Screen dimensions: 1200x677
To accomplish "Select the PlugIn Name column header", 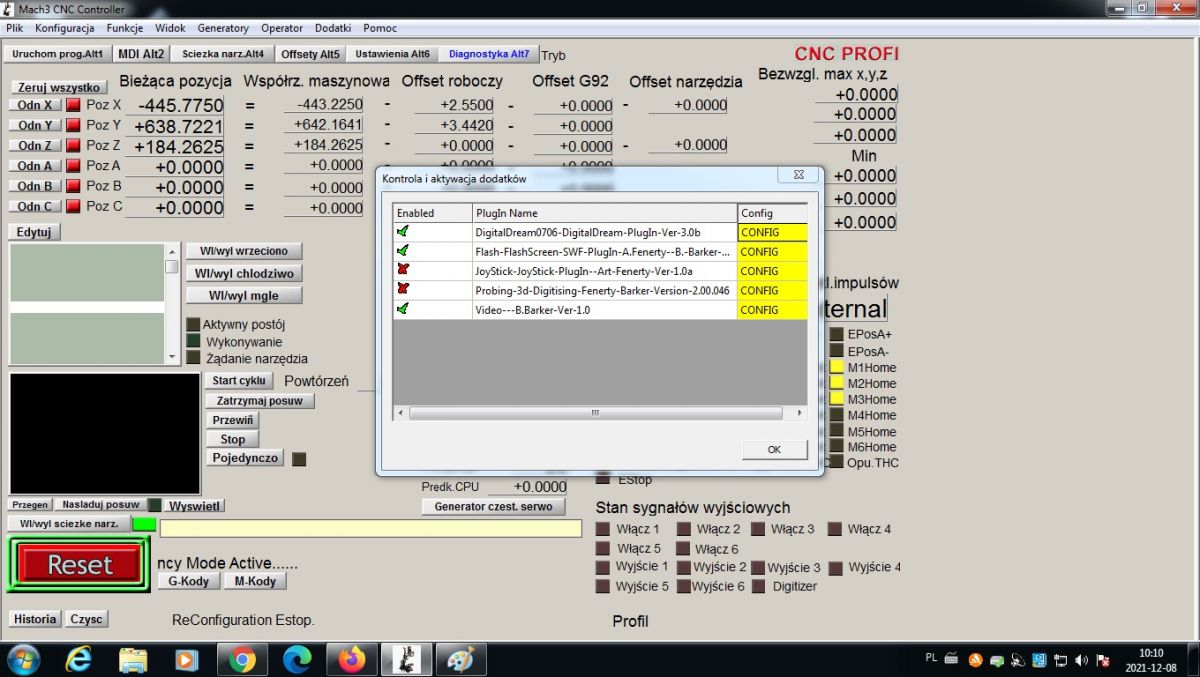I will (x=605, y=213).
